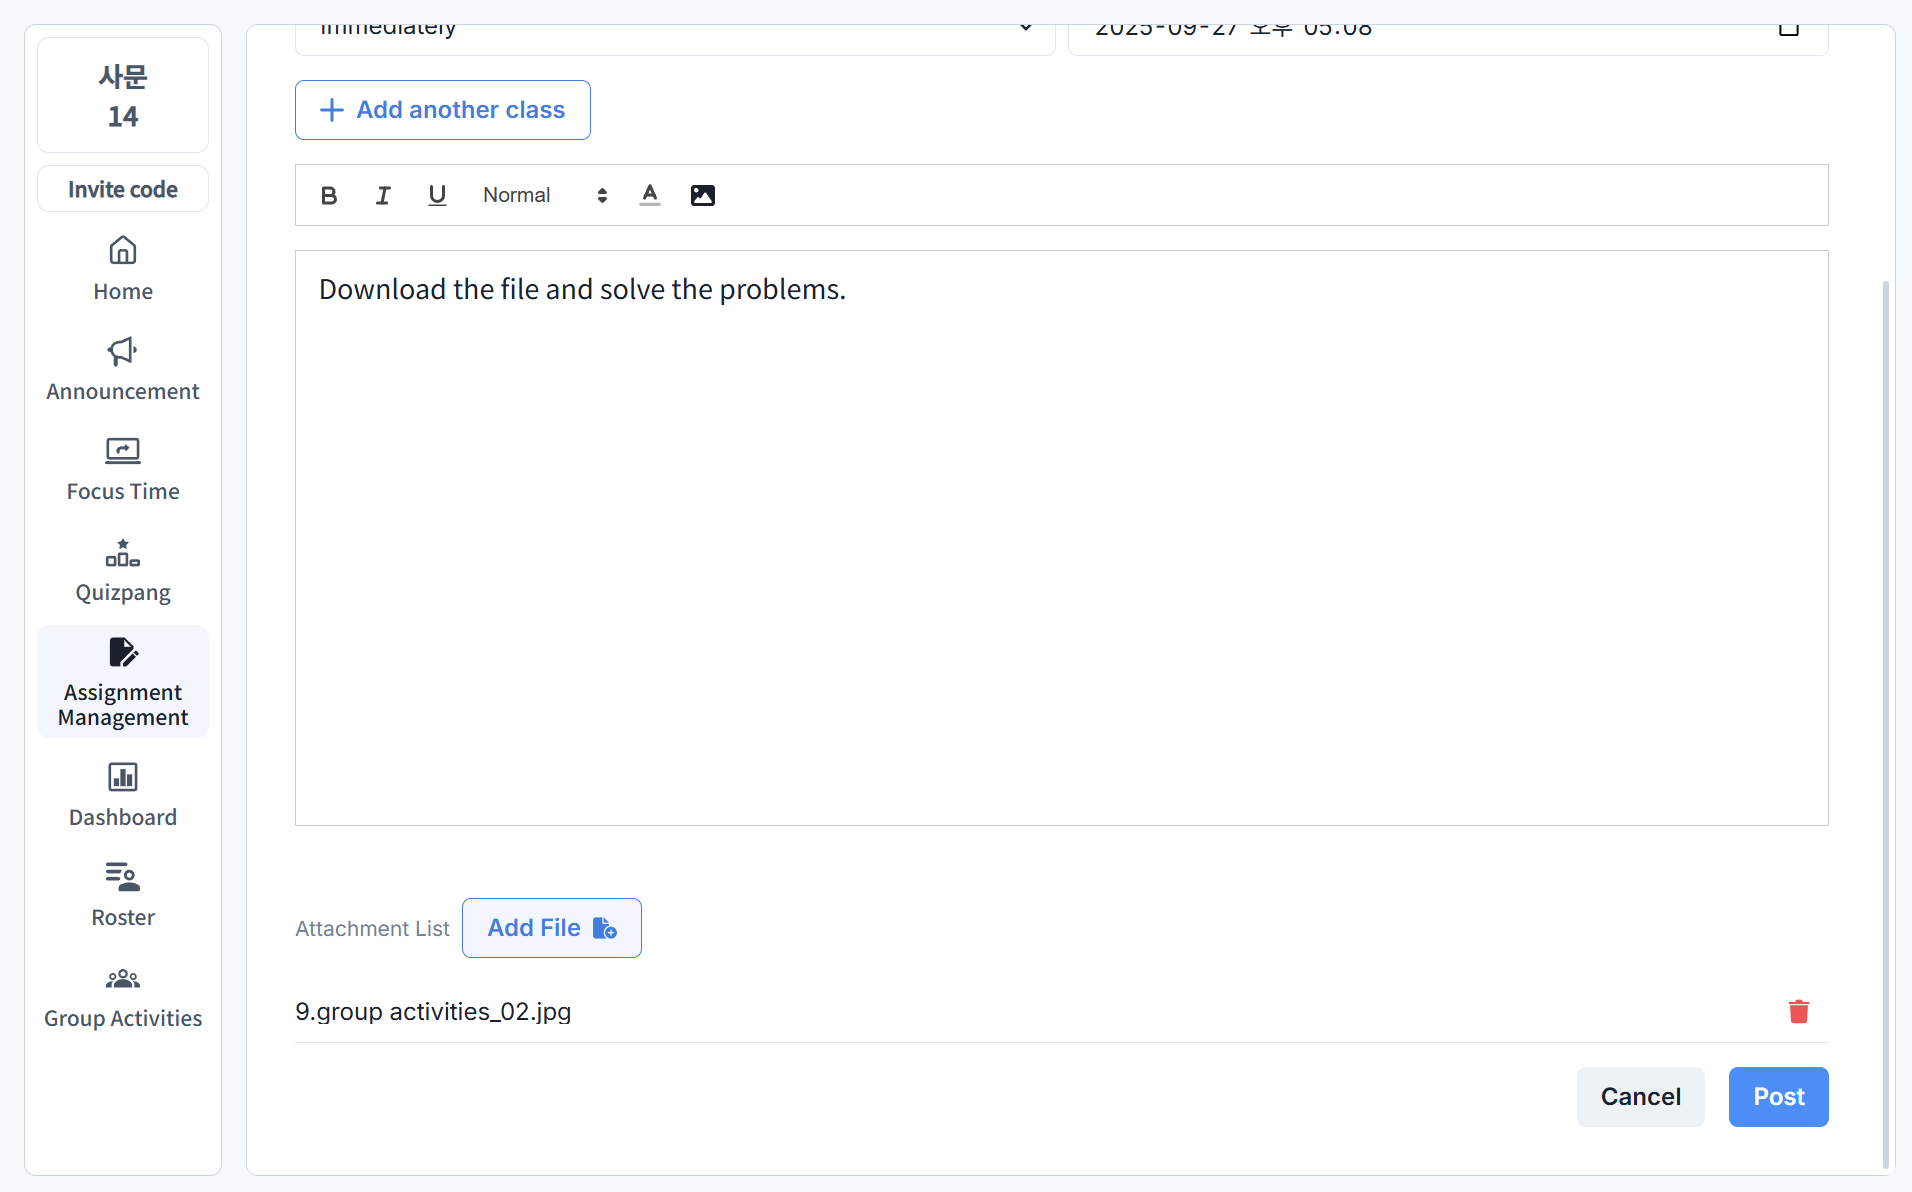
Task: Click inside the assignment description text area
Action: 1060,540
